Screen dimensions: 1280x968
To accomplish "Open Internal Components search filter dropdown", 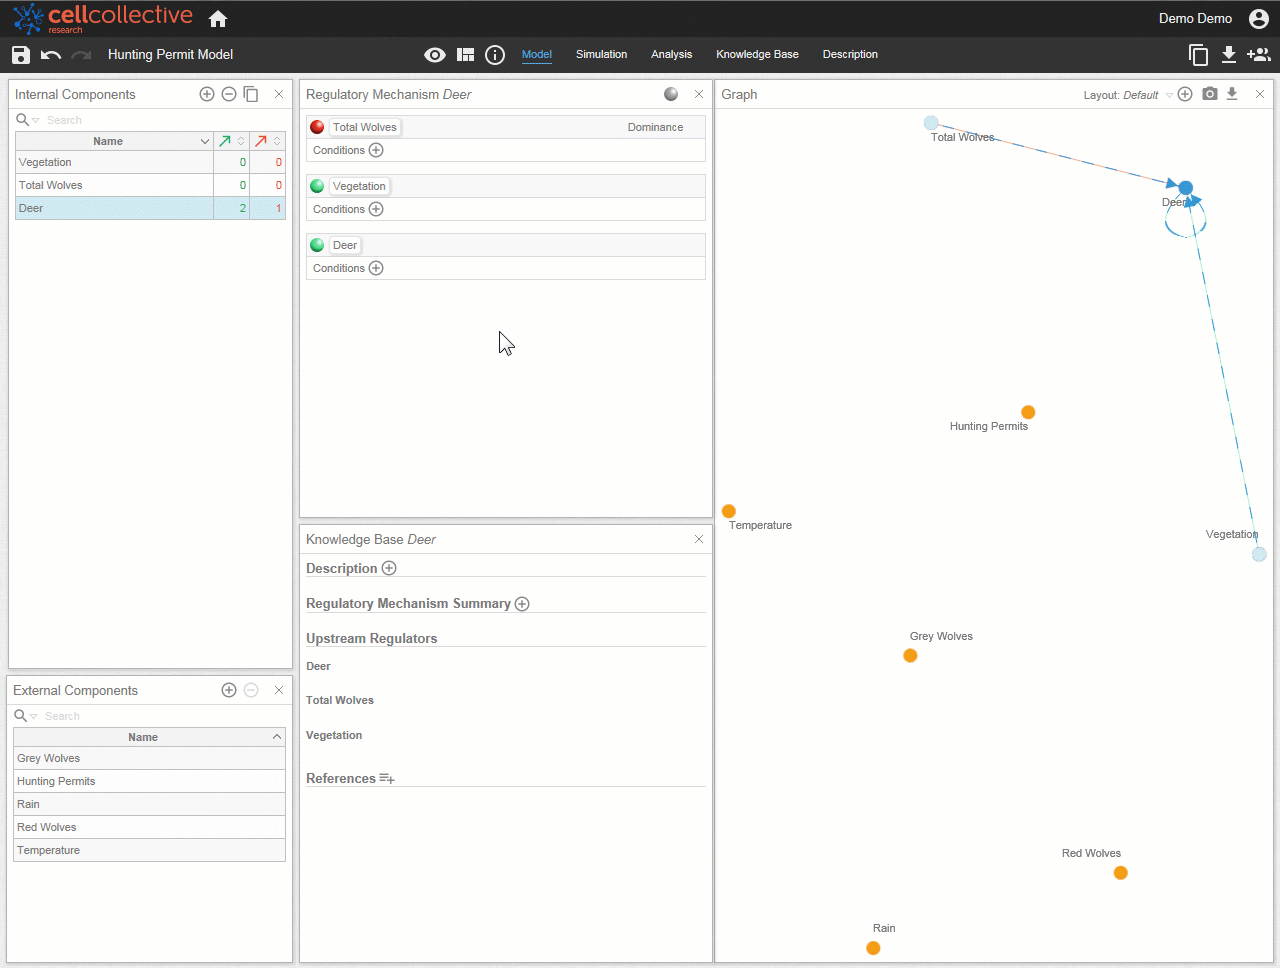I will click(x=36, y=121).
